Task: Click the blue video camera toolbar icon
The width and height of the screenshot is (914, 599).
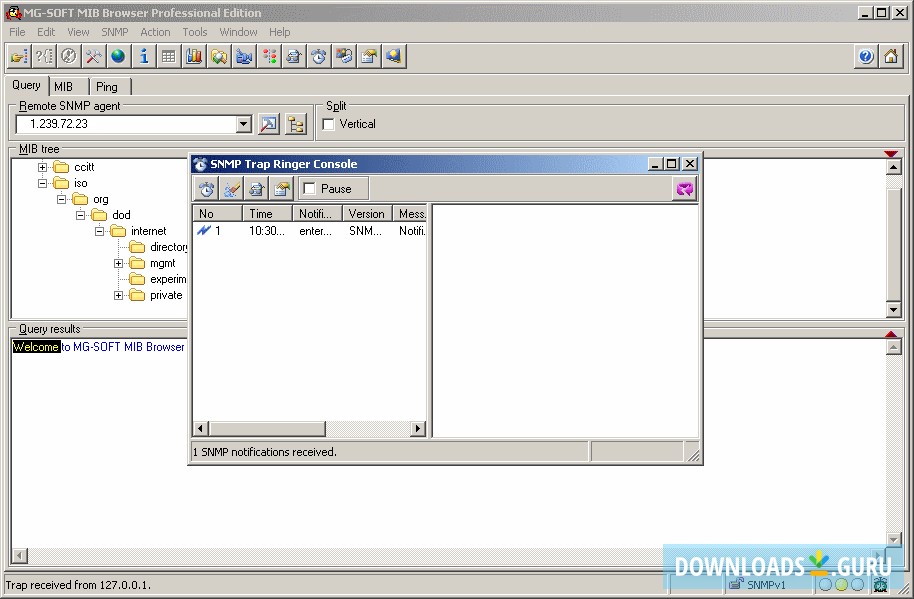Action: [x=244, y=57]
